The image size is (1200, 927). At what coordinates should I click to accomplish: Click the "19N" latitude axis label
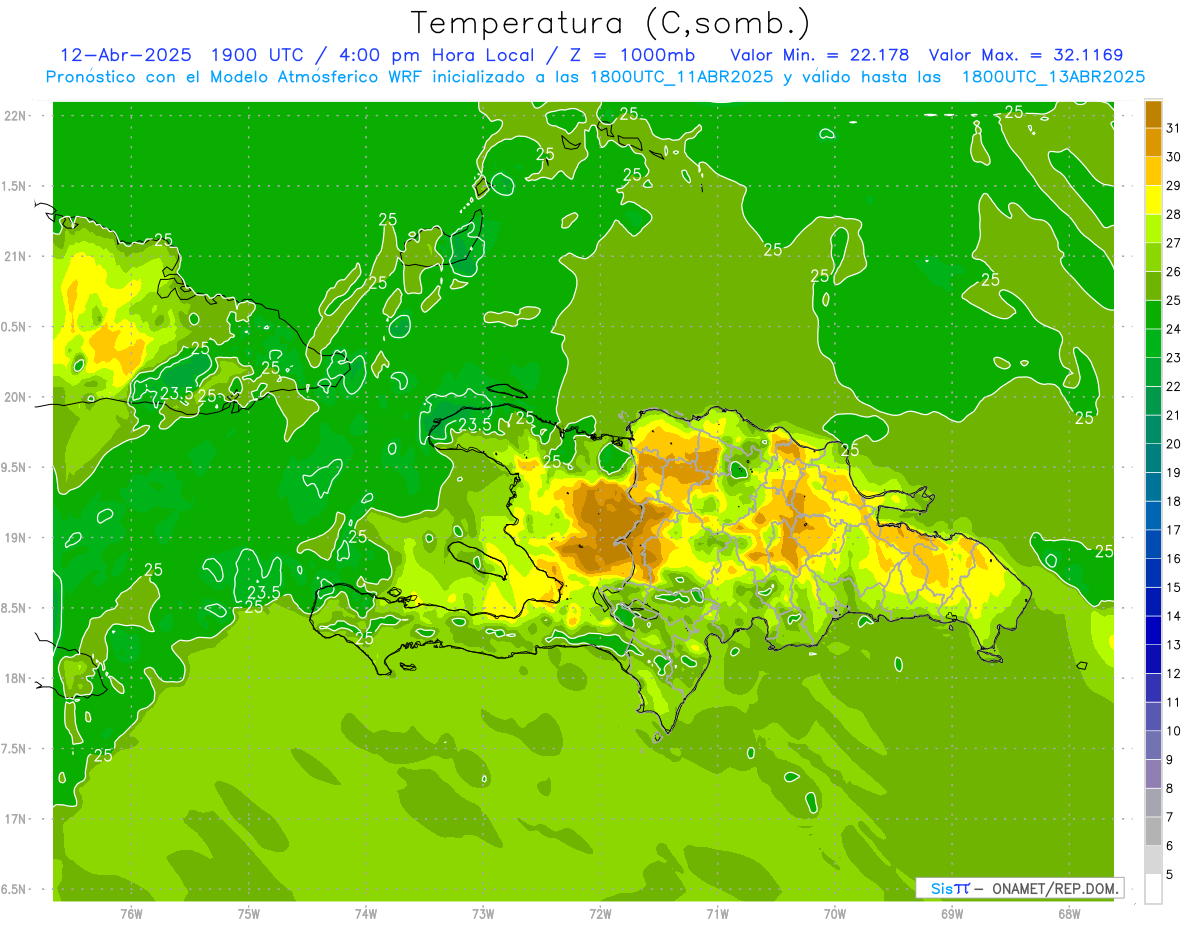click(x=16, y=538)
